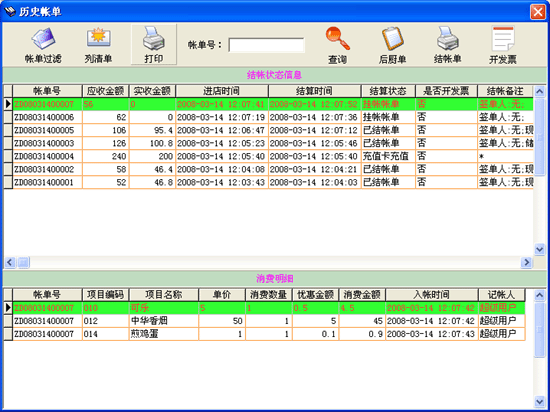
Task: Run the 查询 magnifier search
Action: [337, 46]
